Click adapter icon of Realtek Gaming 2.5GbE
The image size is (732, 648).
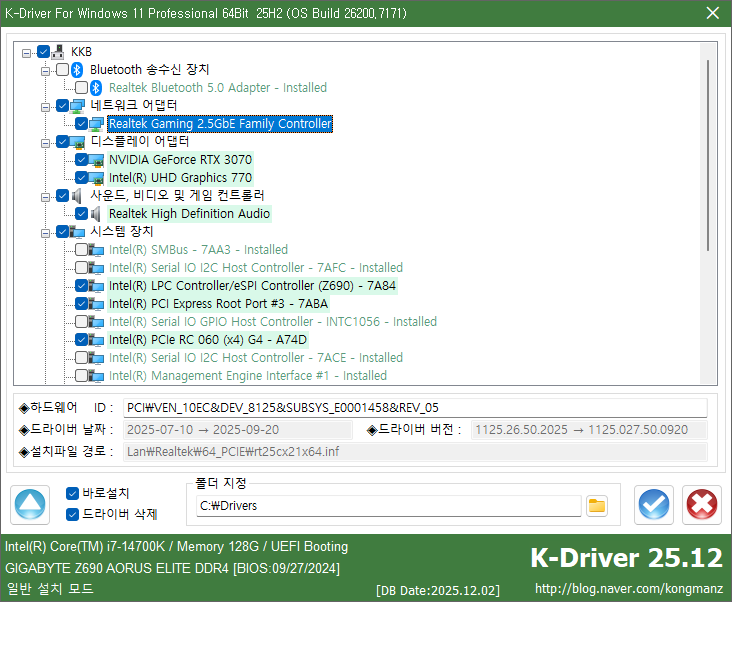tap(96, 124)
